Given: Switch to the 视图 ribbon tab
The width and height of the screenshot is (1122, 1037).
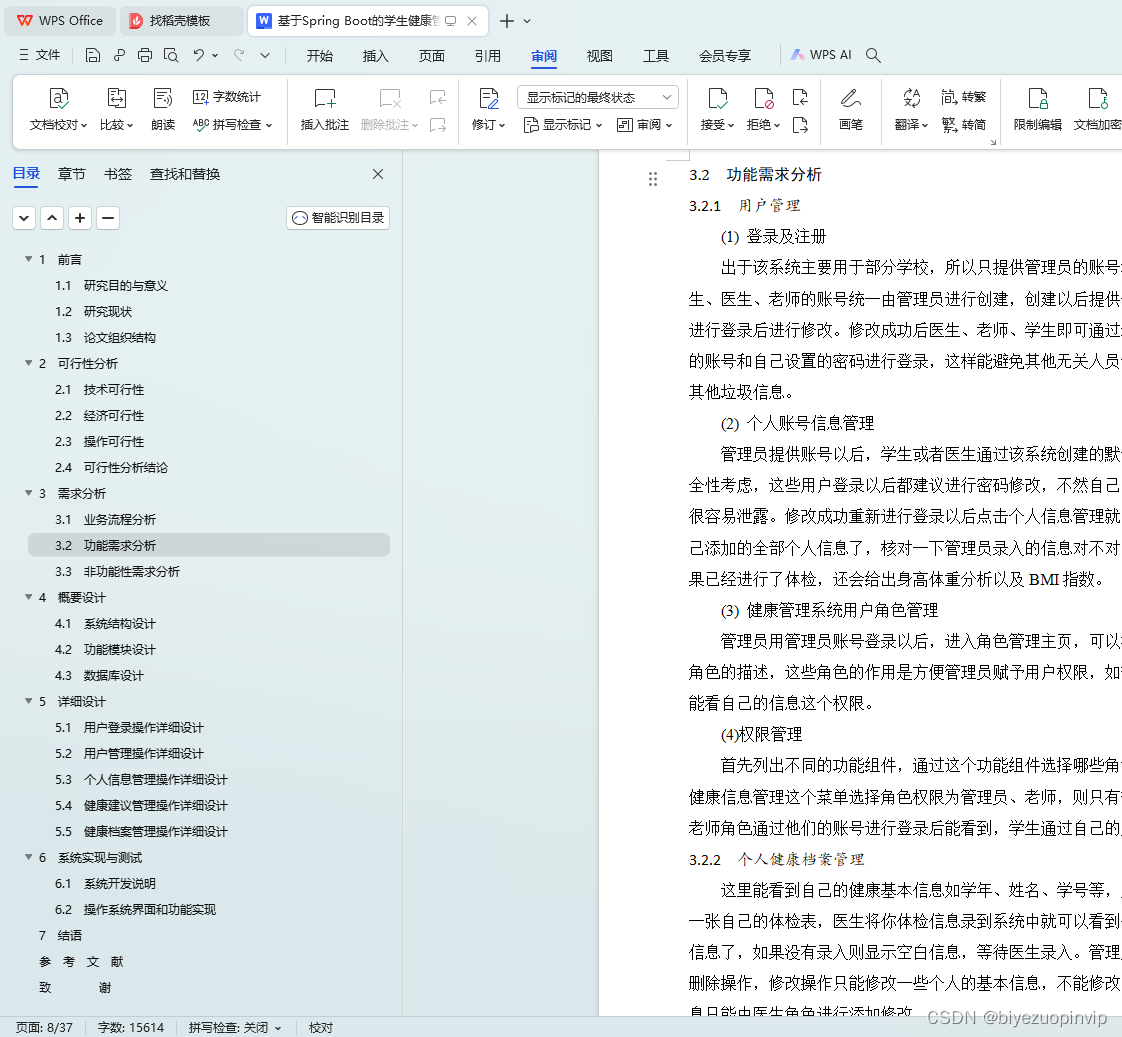Looking at the screenshot, I should pos(600,56).
